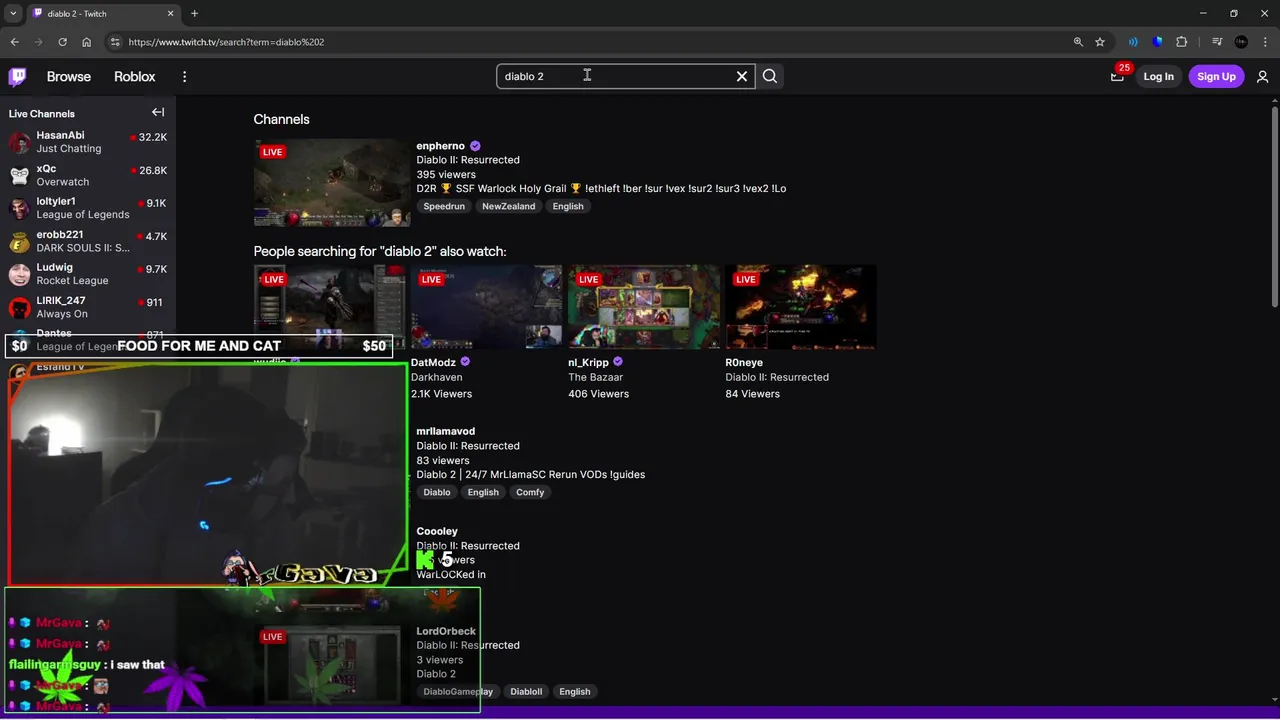Click English tag under mrllamavod

[x=483, y=492]
